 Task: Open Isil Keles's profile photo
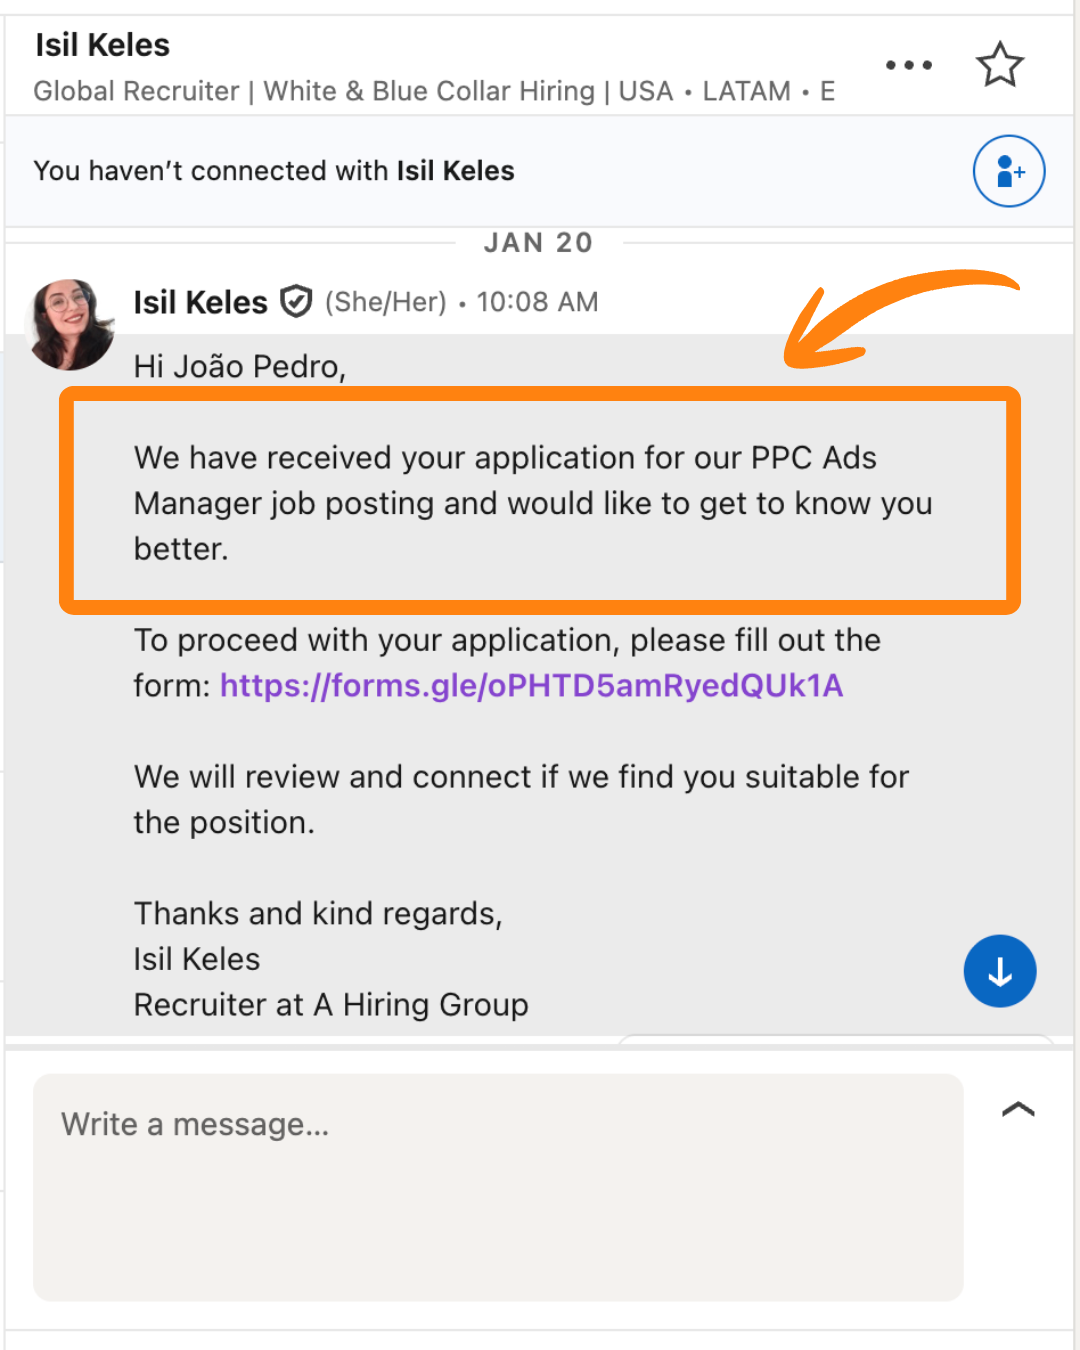[x=70, y=324]
